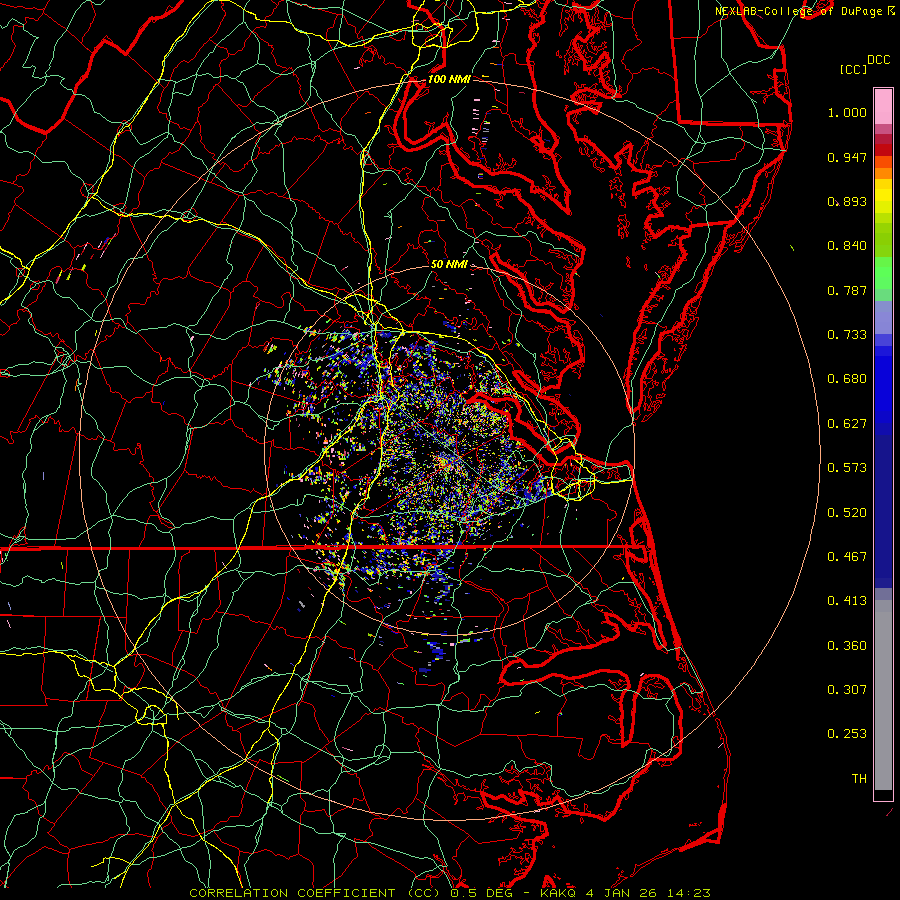Pick the red swatch beside 0.947
The width and height of the screenshot is (900, 900).
coord(883,150)
